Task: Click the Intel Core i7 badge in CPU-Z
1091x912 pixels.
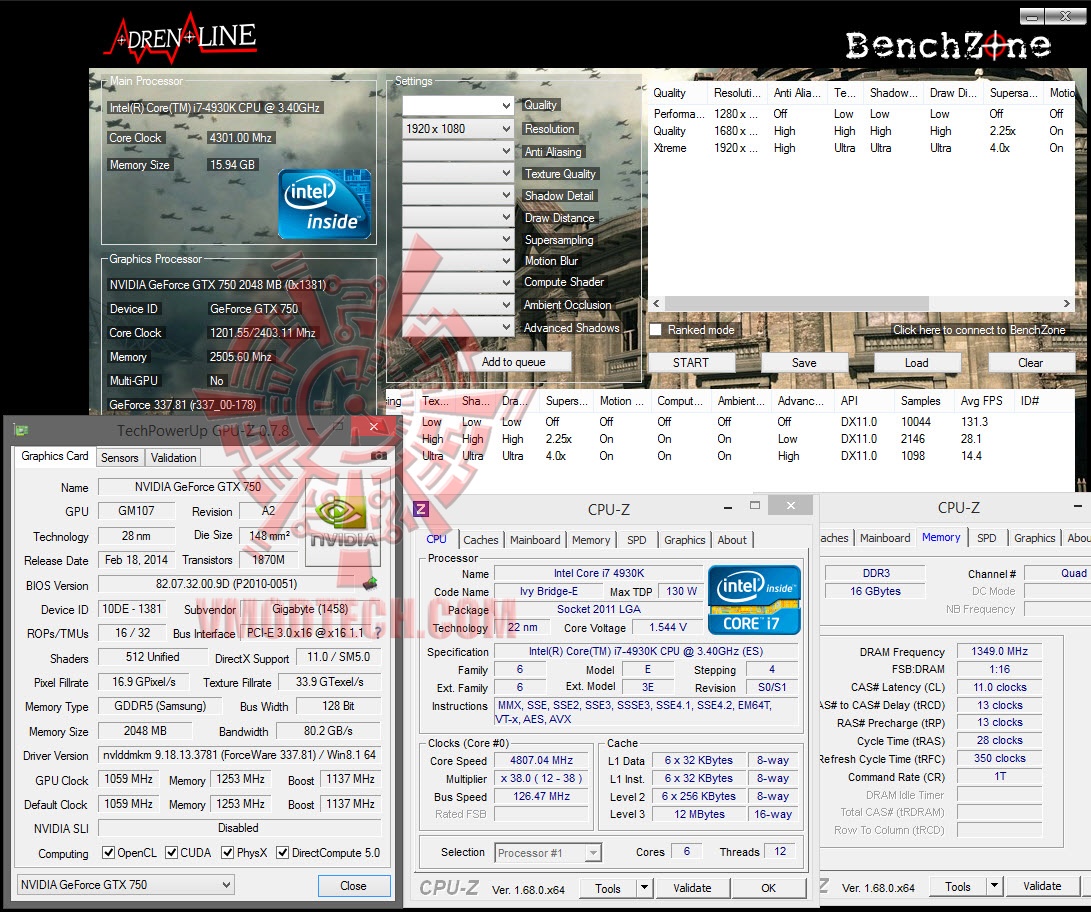Action: point(754,600)
